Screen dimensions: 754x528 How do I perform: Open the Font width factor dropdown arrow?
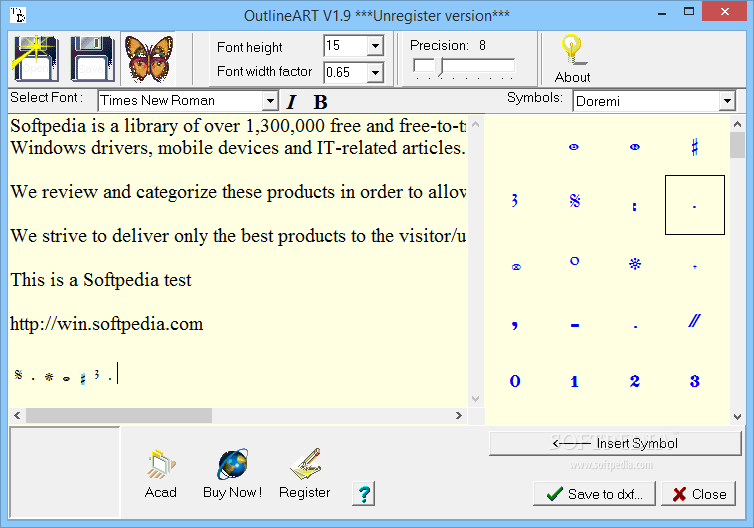tap(375, 73)
